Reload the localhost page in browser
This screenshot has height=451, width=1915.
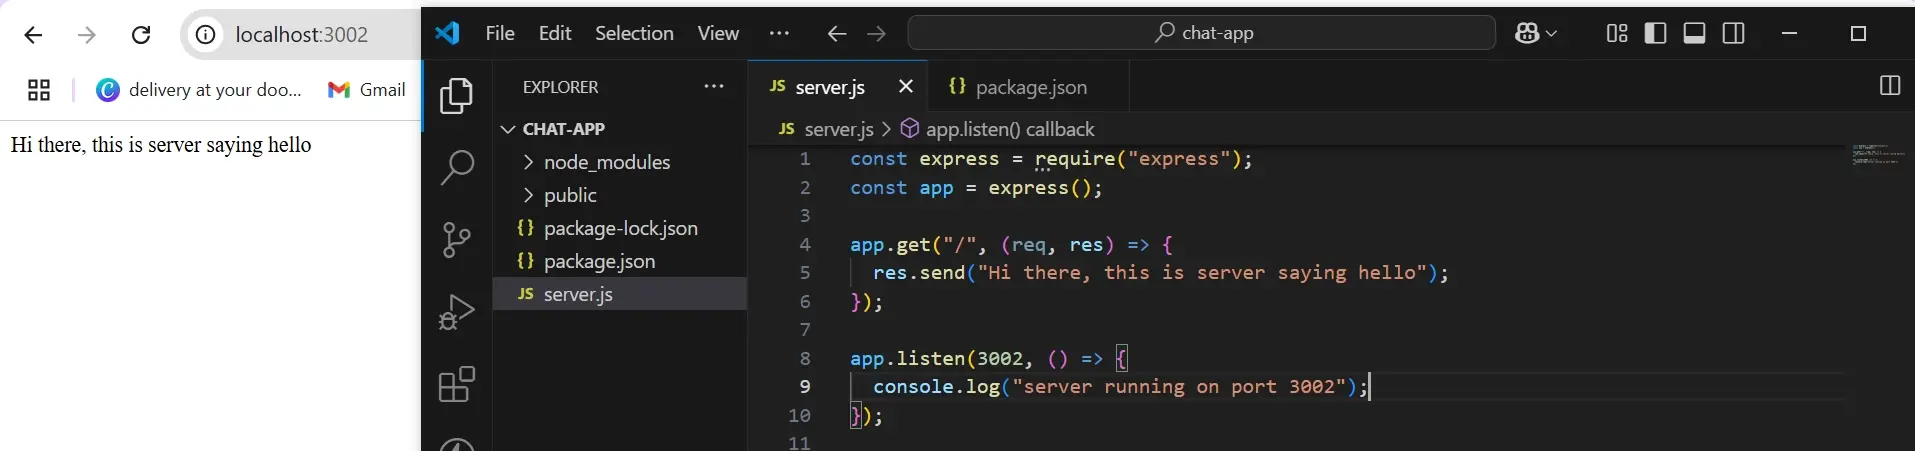pos(141,35)
